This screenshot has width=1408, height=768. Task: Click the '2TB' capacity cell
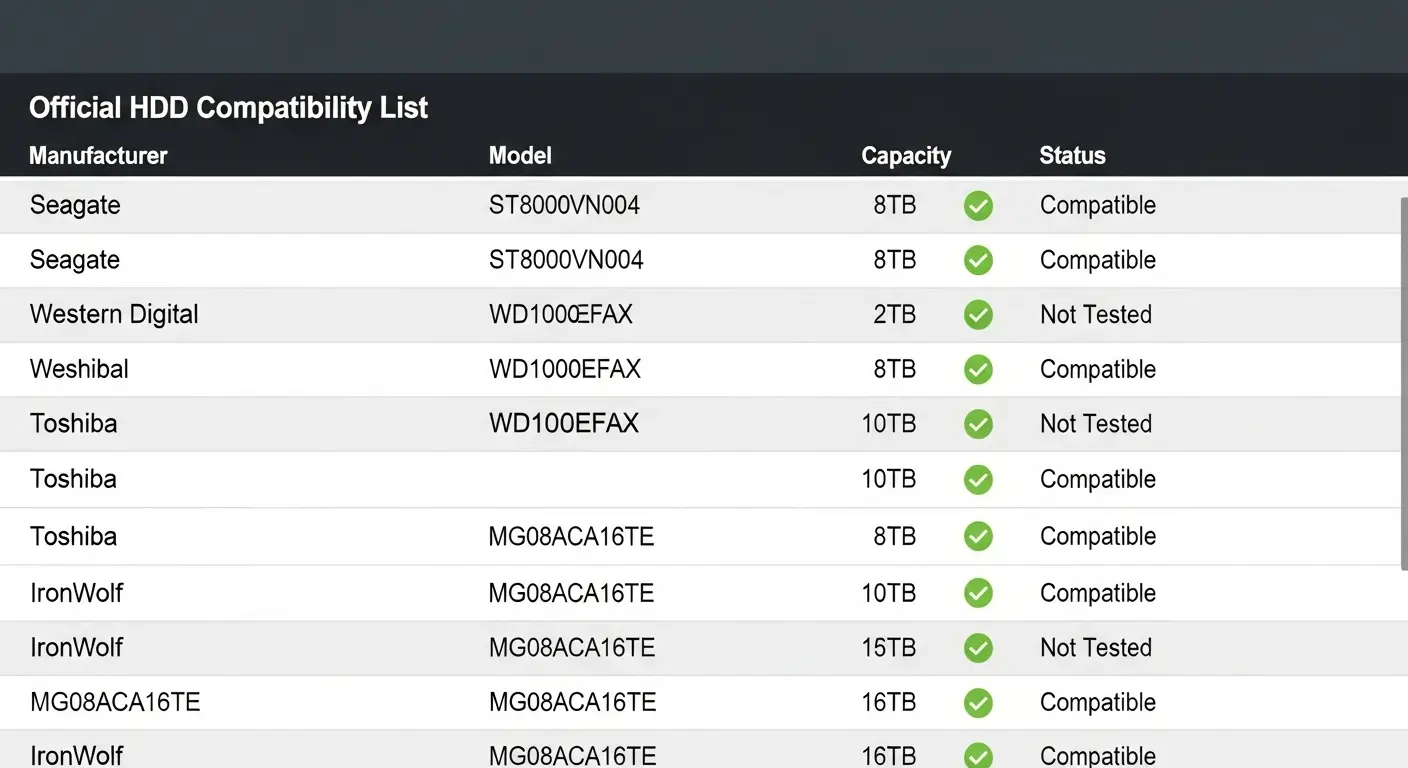(894, 314)
